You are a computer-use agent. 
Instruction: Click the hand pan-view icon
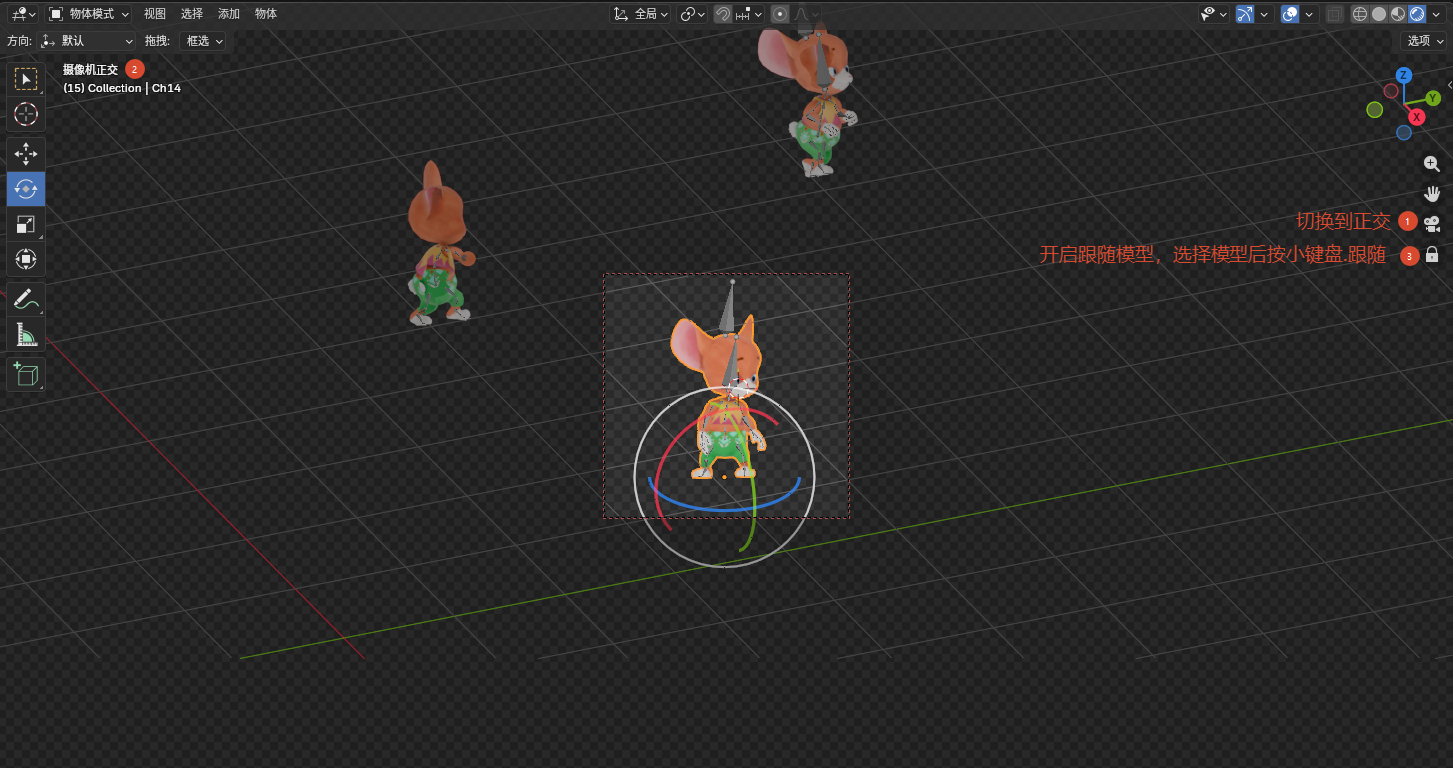pyautogui.click(x=1432, y=193)
